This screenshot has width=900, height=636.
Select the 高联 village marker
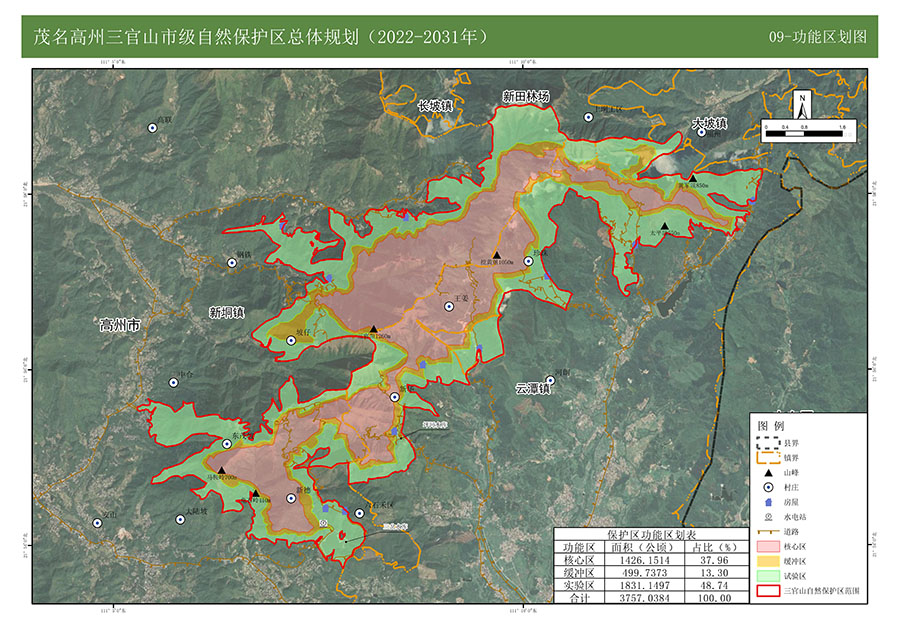click(156, 130)
